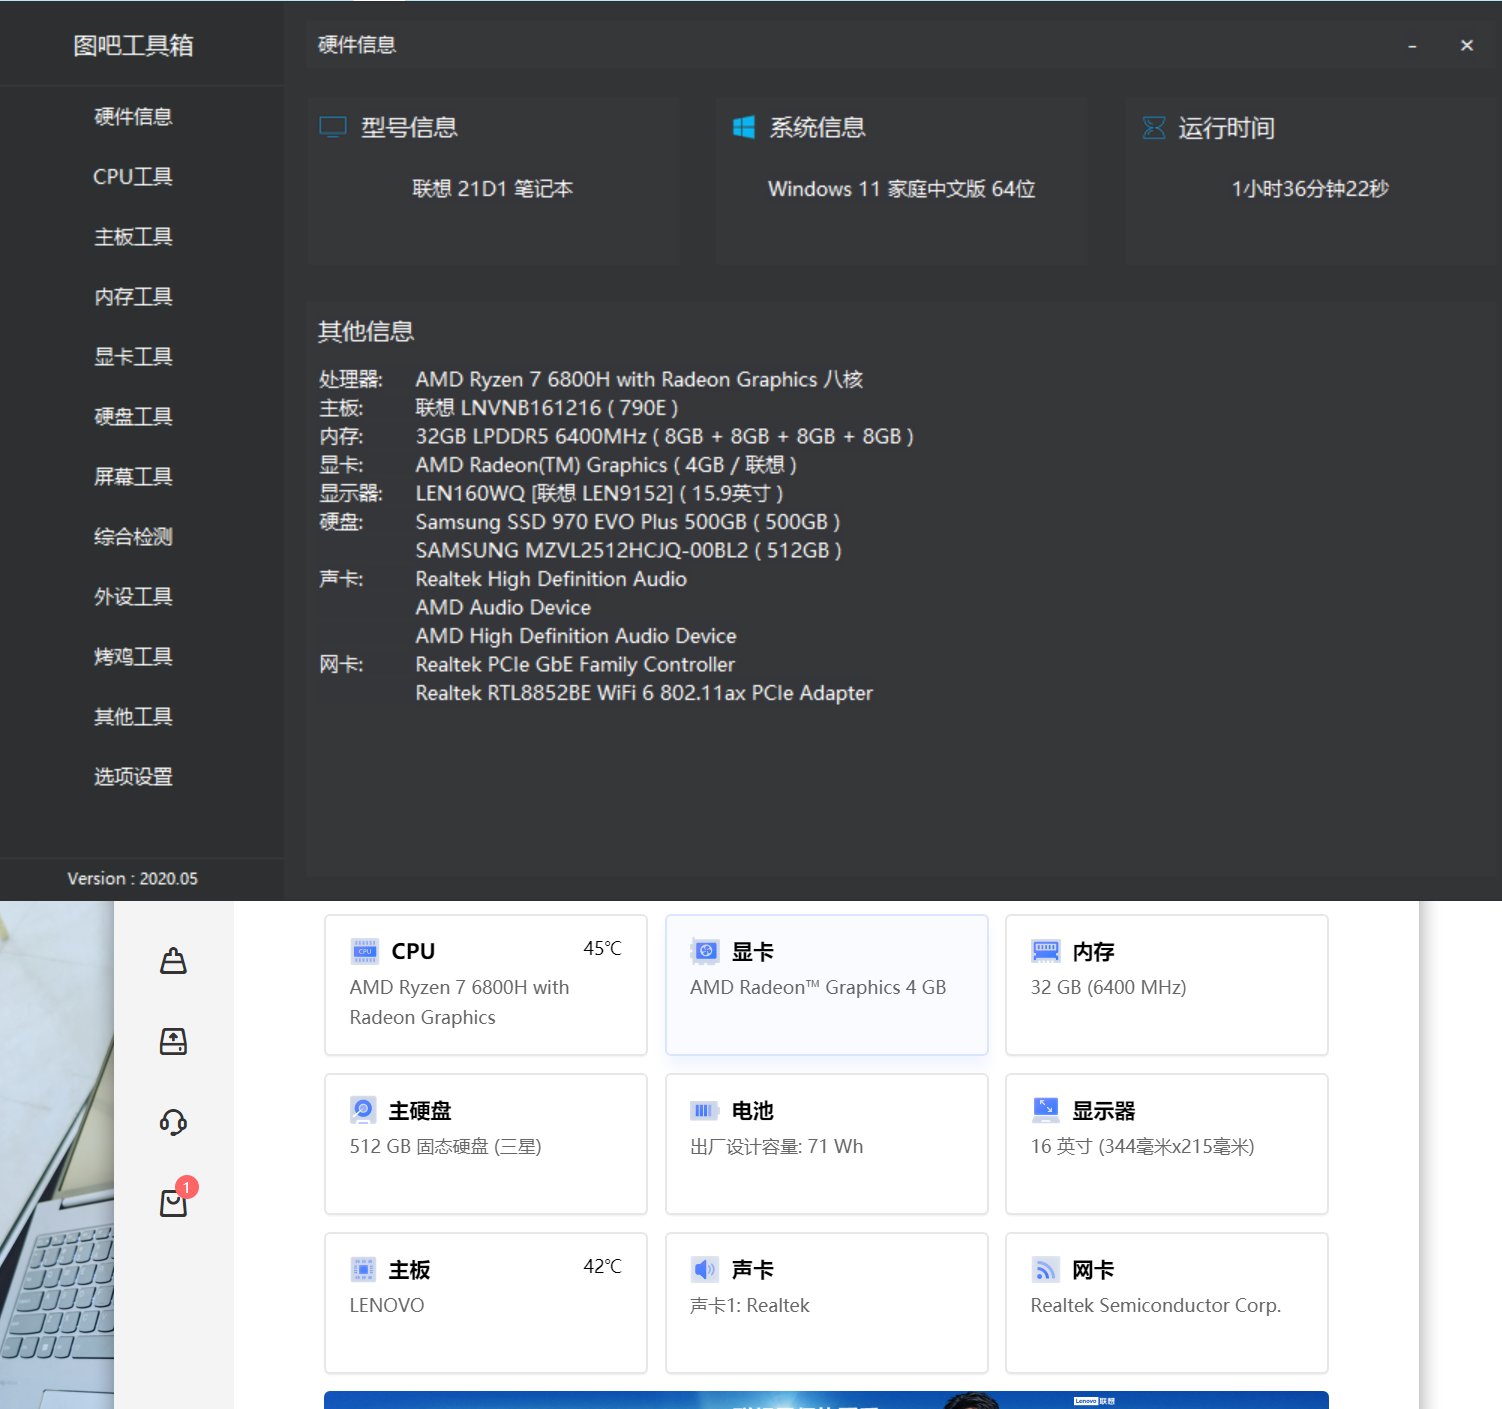Viewport: 1502px width, 1409px height.
Task: Open the 显示器 card in Lenovo window
Action: pos(1167,1144)
